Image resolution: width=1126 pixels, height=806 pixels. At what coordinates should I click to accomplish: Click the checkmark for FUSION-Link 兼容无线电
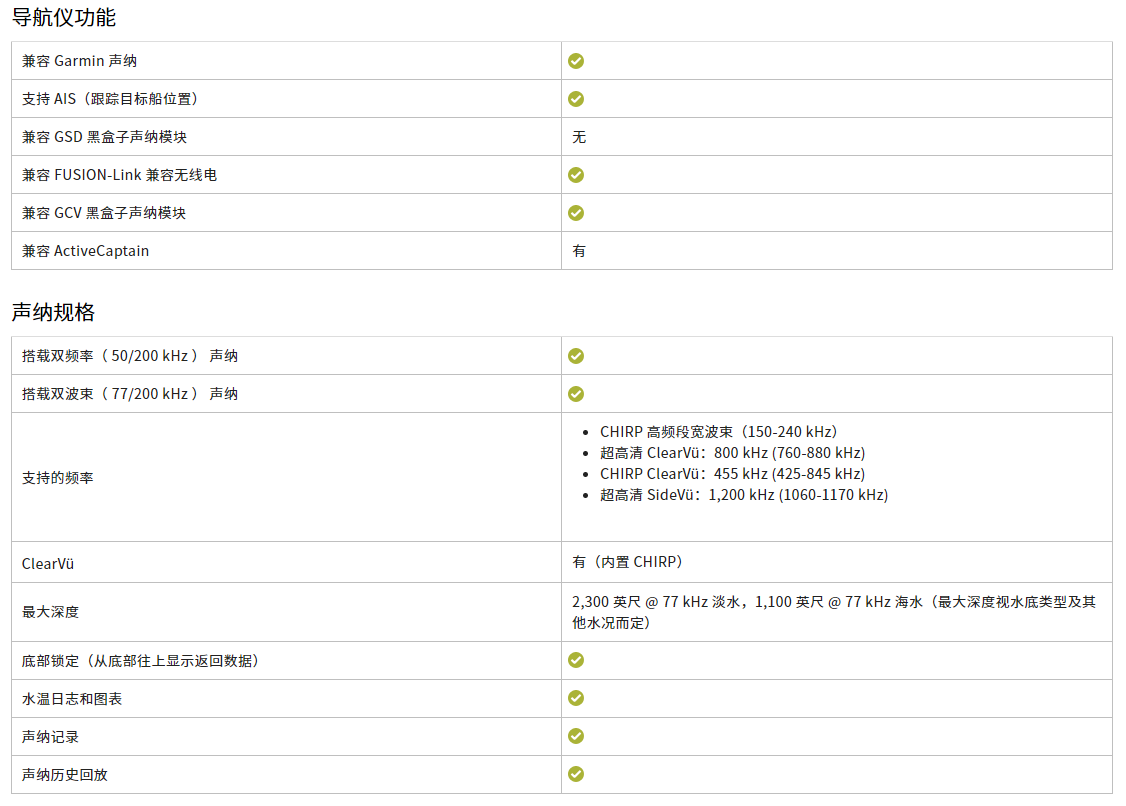(576, 175)
